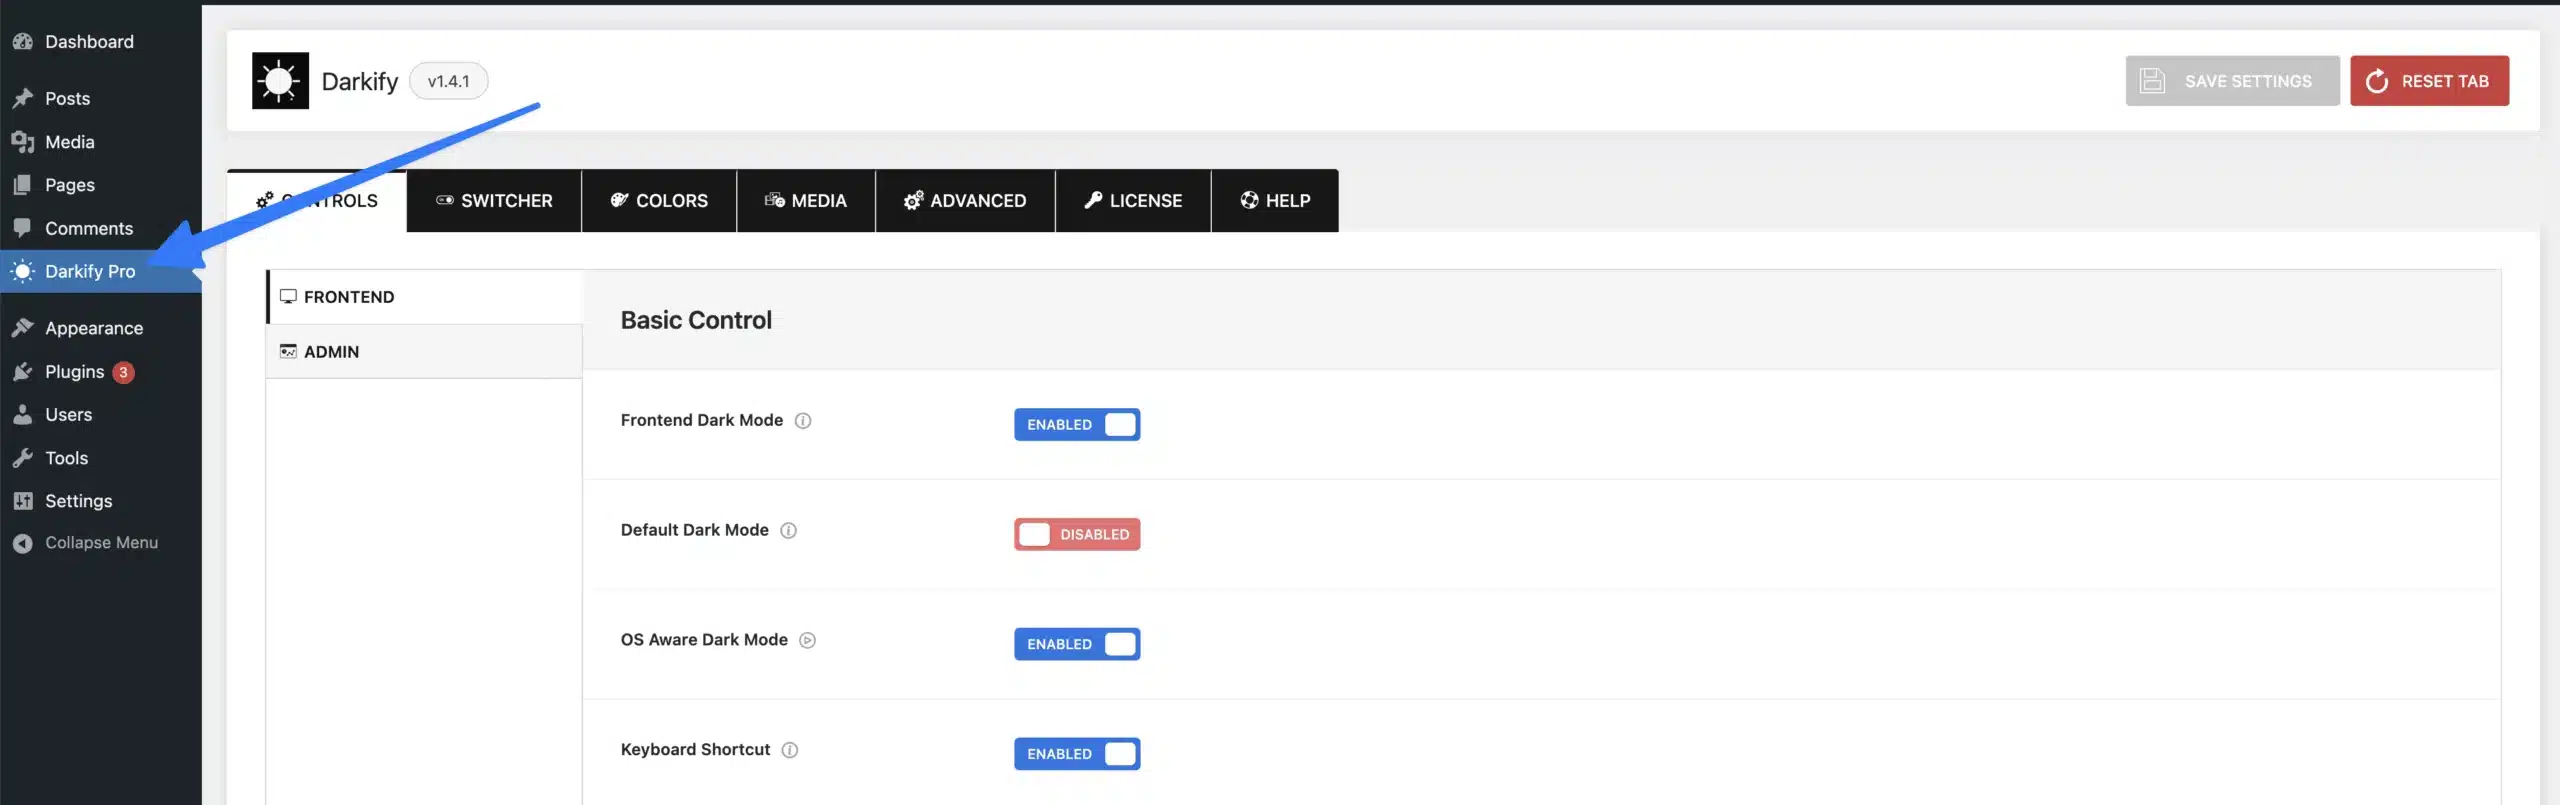Switch to the Switcher tab

(494, 201)
